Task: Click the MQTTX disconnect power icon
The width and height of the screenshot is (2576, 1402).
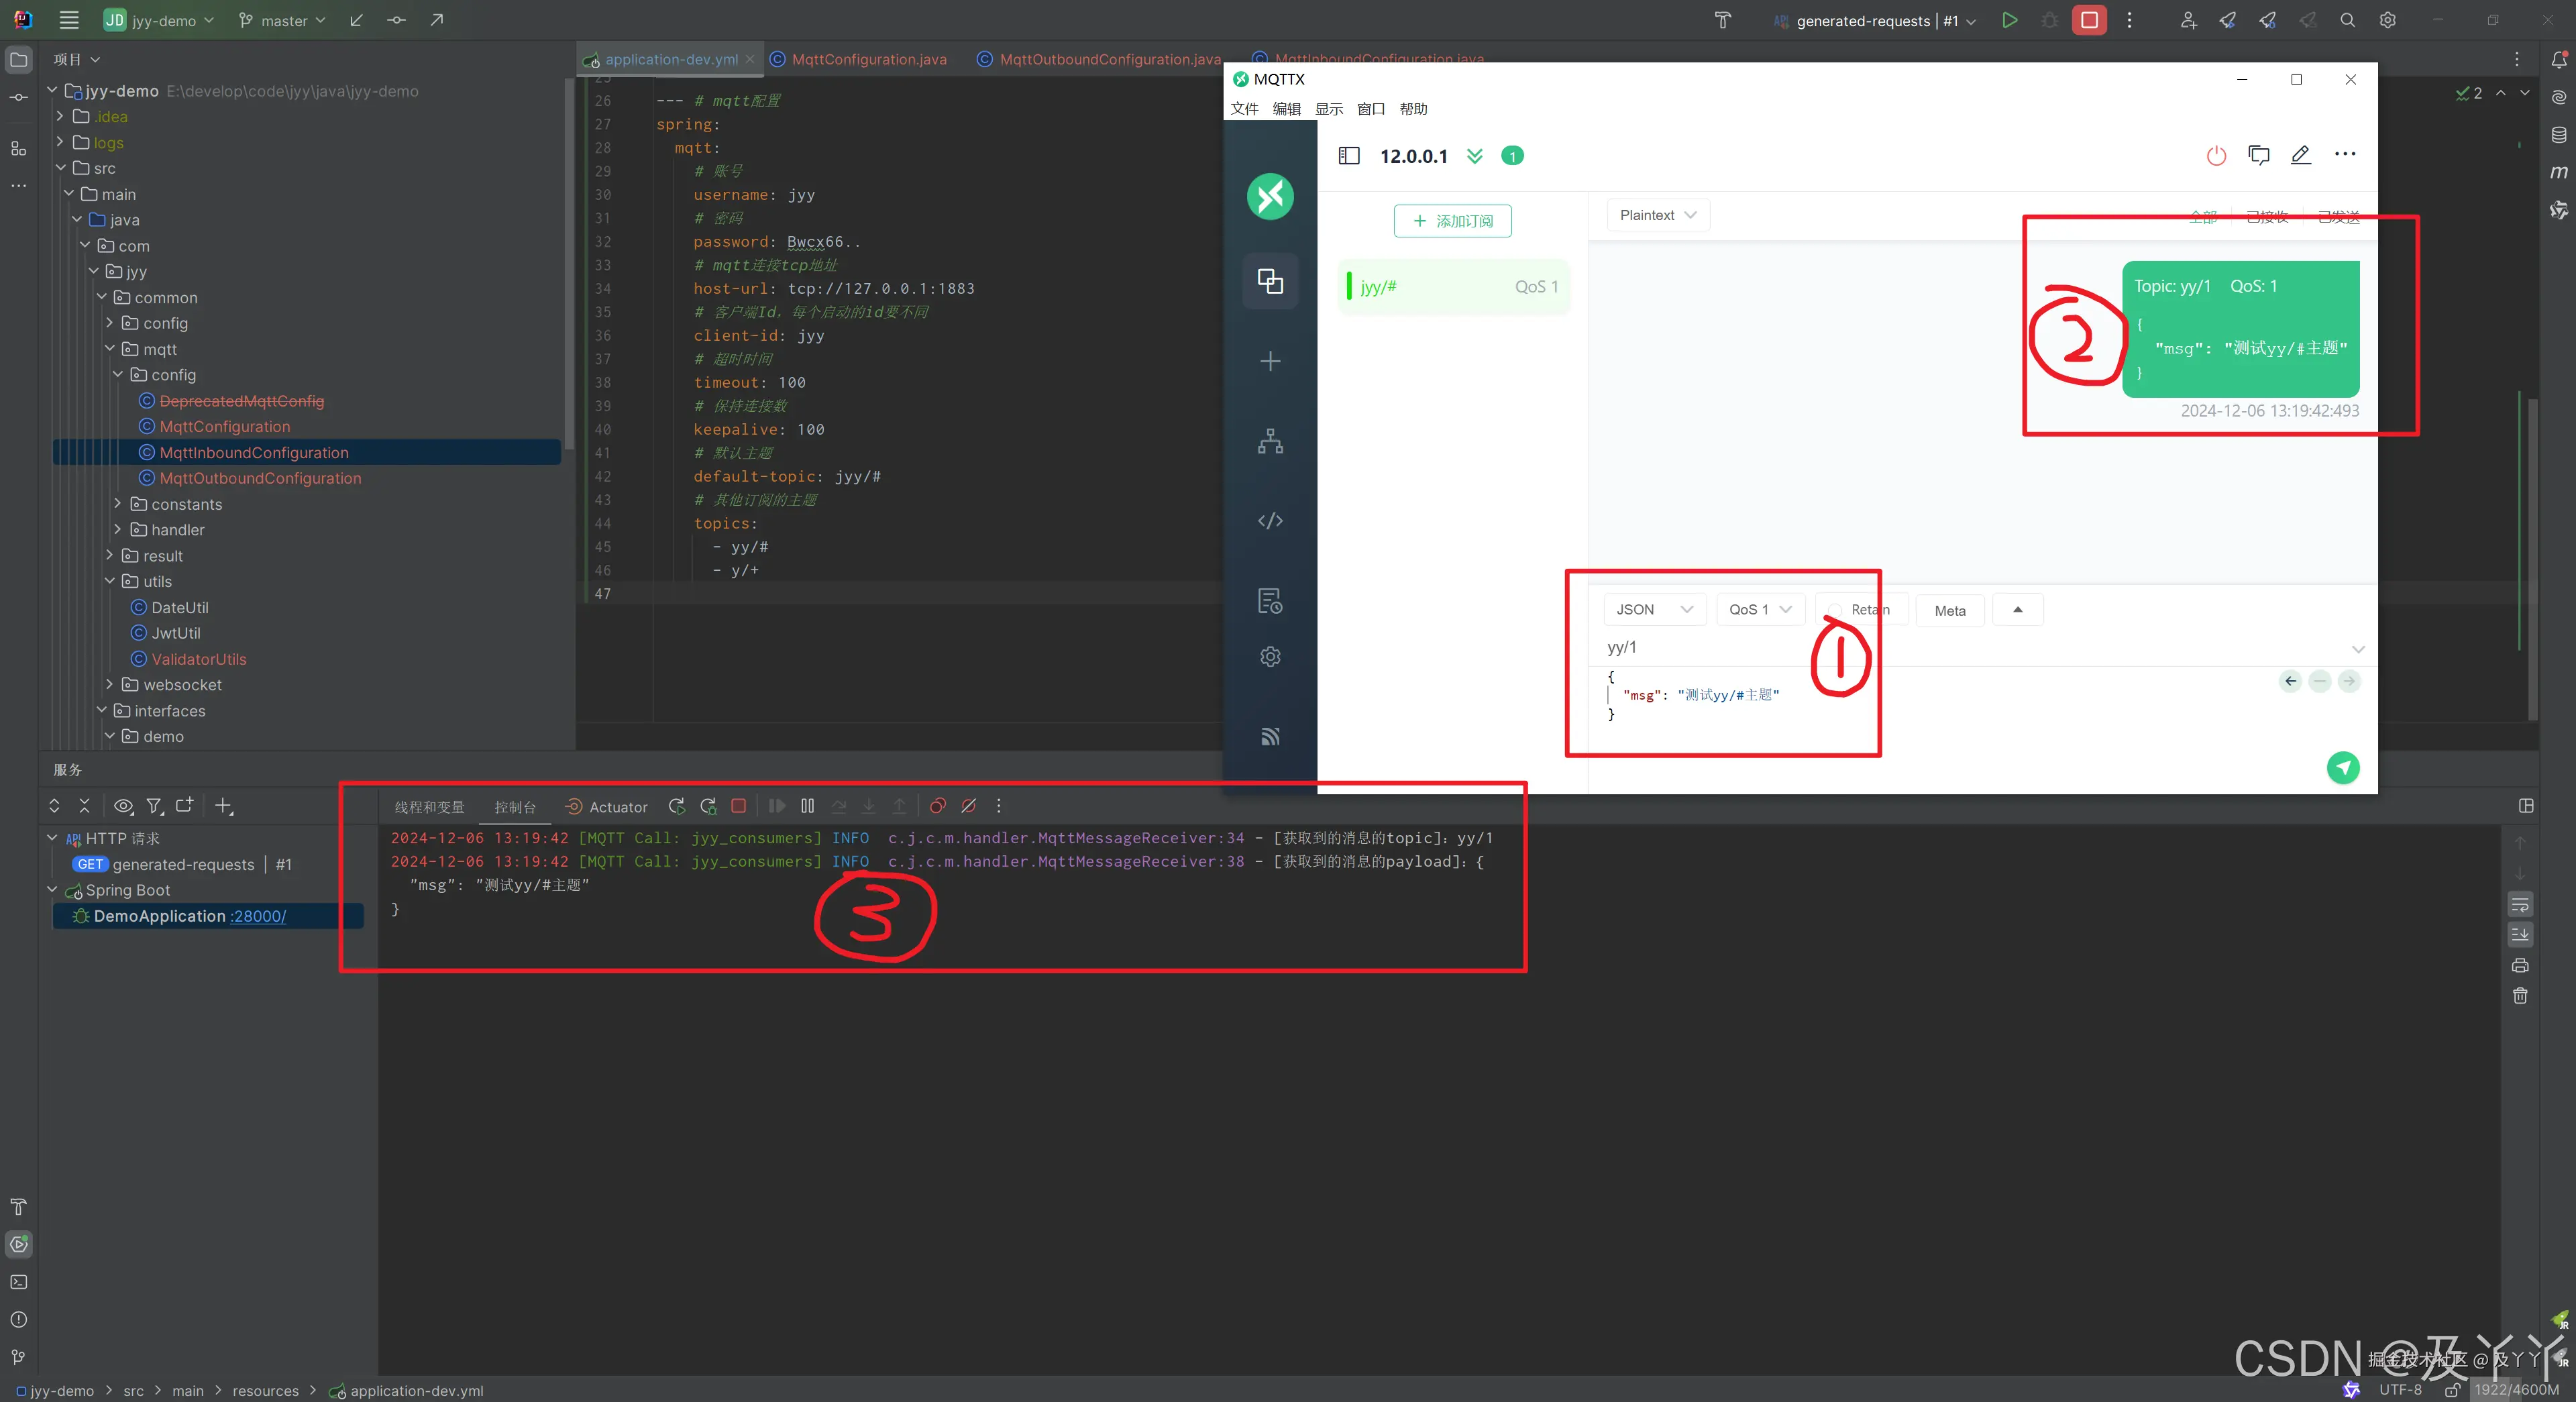Action: pyautogui.click(x=2216, y=155)
